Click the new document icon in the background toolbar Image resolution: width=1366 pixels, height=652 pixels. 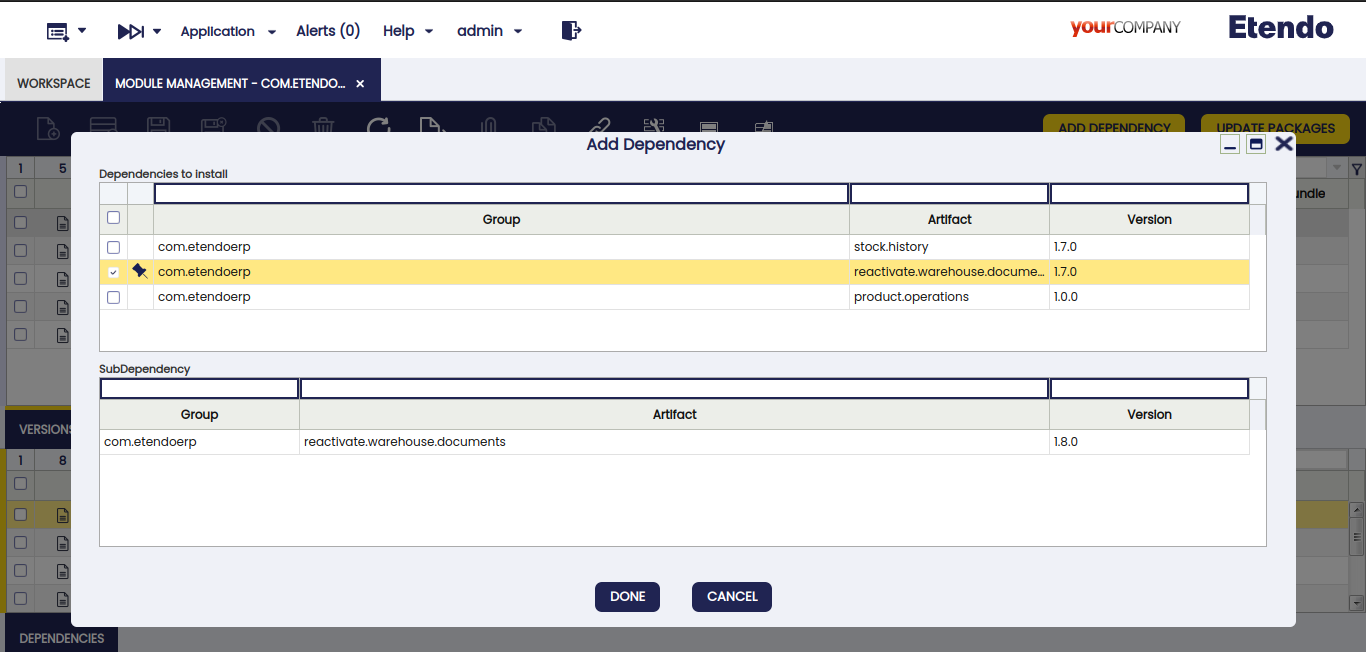pyautogui.click(x=47, y=128)
